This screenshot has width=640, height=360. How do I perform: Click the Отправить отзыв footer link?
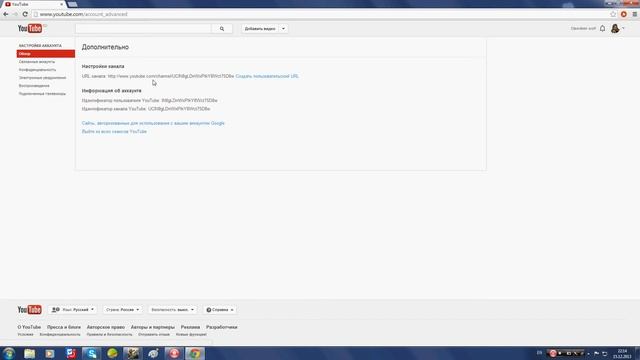pos(154,335)
